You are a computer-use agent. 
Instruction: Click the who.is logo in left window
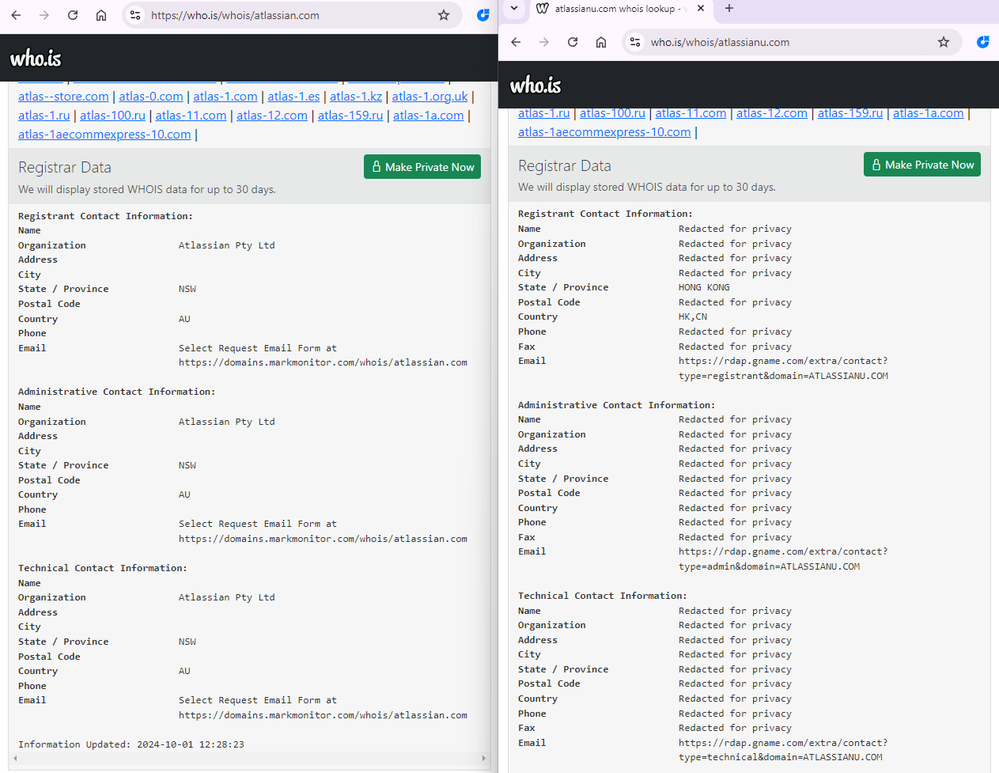[x=36, y=59]
